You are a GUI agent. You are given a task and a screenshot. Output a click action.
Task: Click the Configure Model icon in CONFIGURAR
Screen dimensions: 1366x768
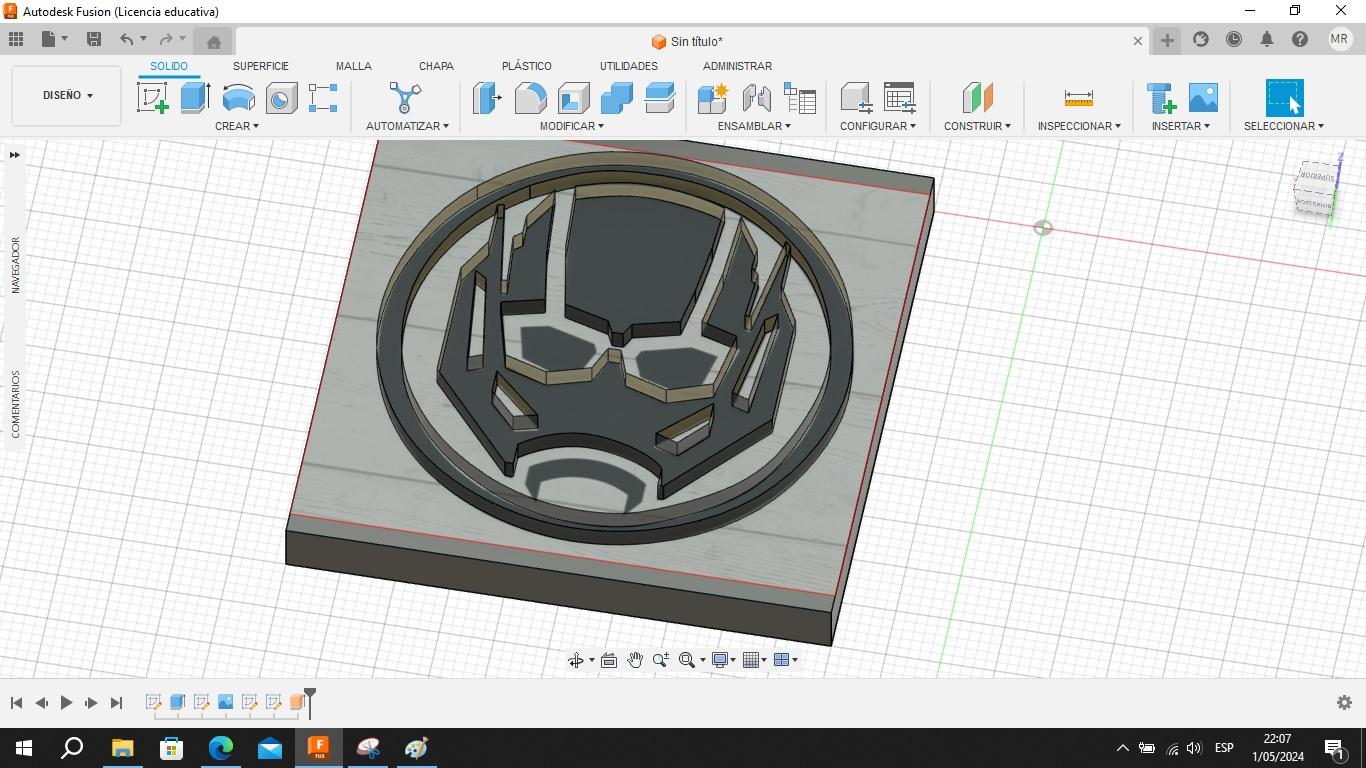[x=856, y=98]
